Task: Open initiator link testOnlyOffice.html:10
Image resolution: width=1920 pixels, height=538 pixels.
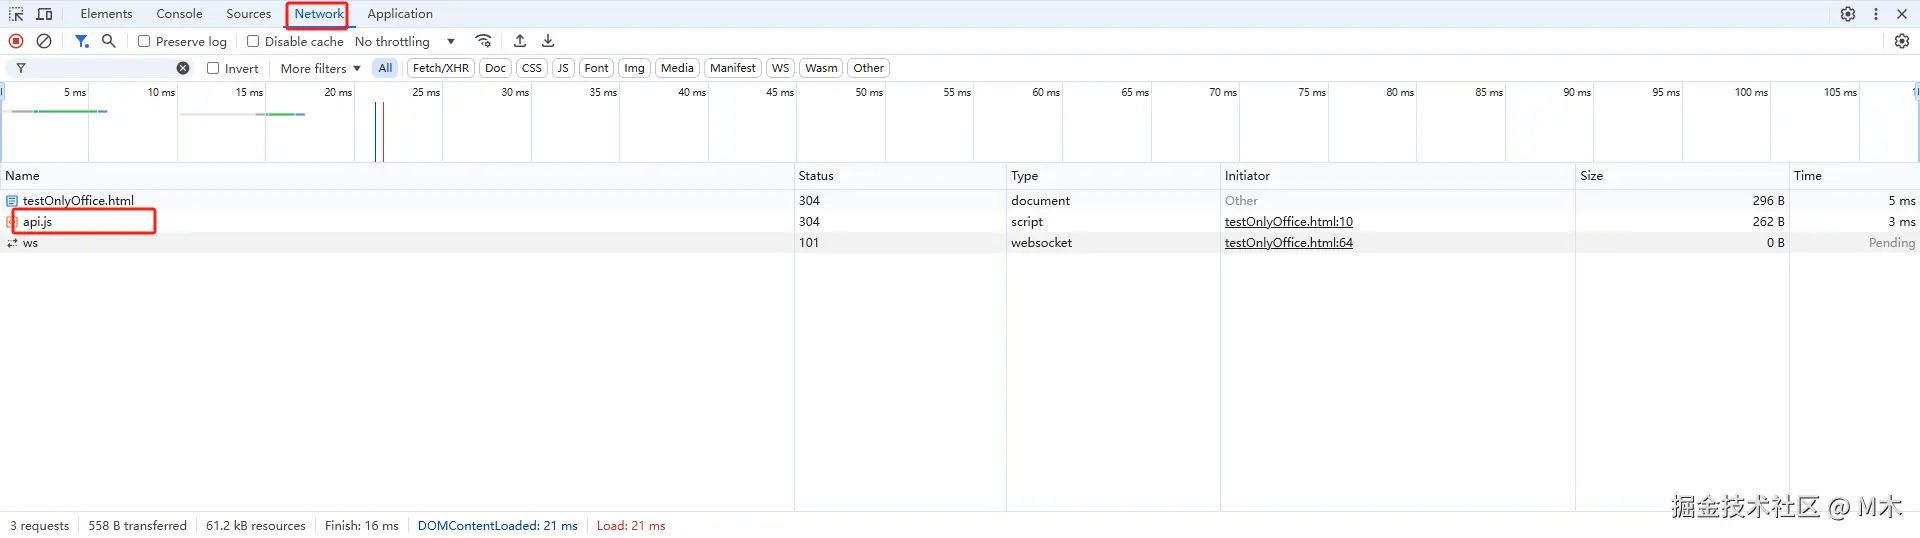Action: click(1289, 222)
